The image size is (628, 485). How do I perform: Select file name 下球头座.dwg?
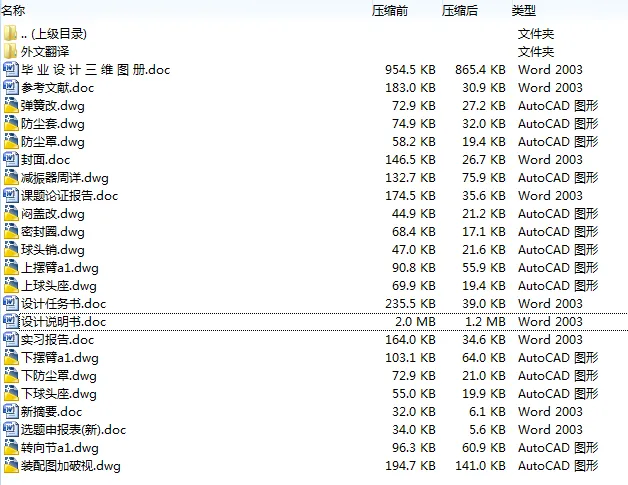[x=59, y=394]
